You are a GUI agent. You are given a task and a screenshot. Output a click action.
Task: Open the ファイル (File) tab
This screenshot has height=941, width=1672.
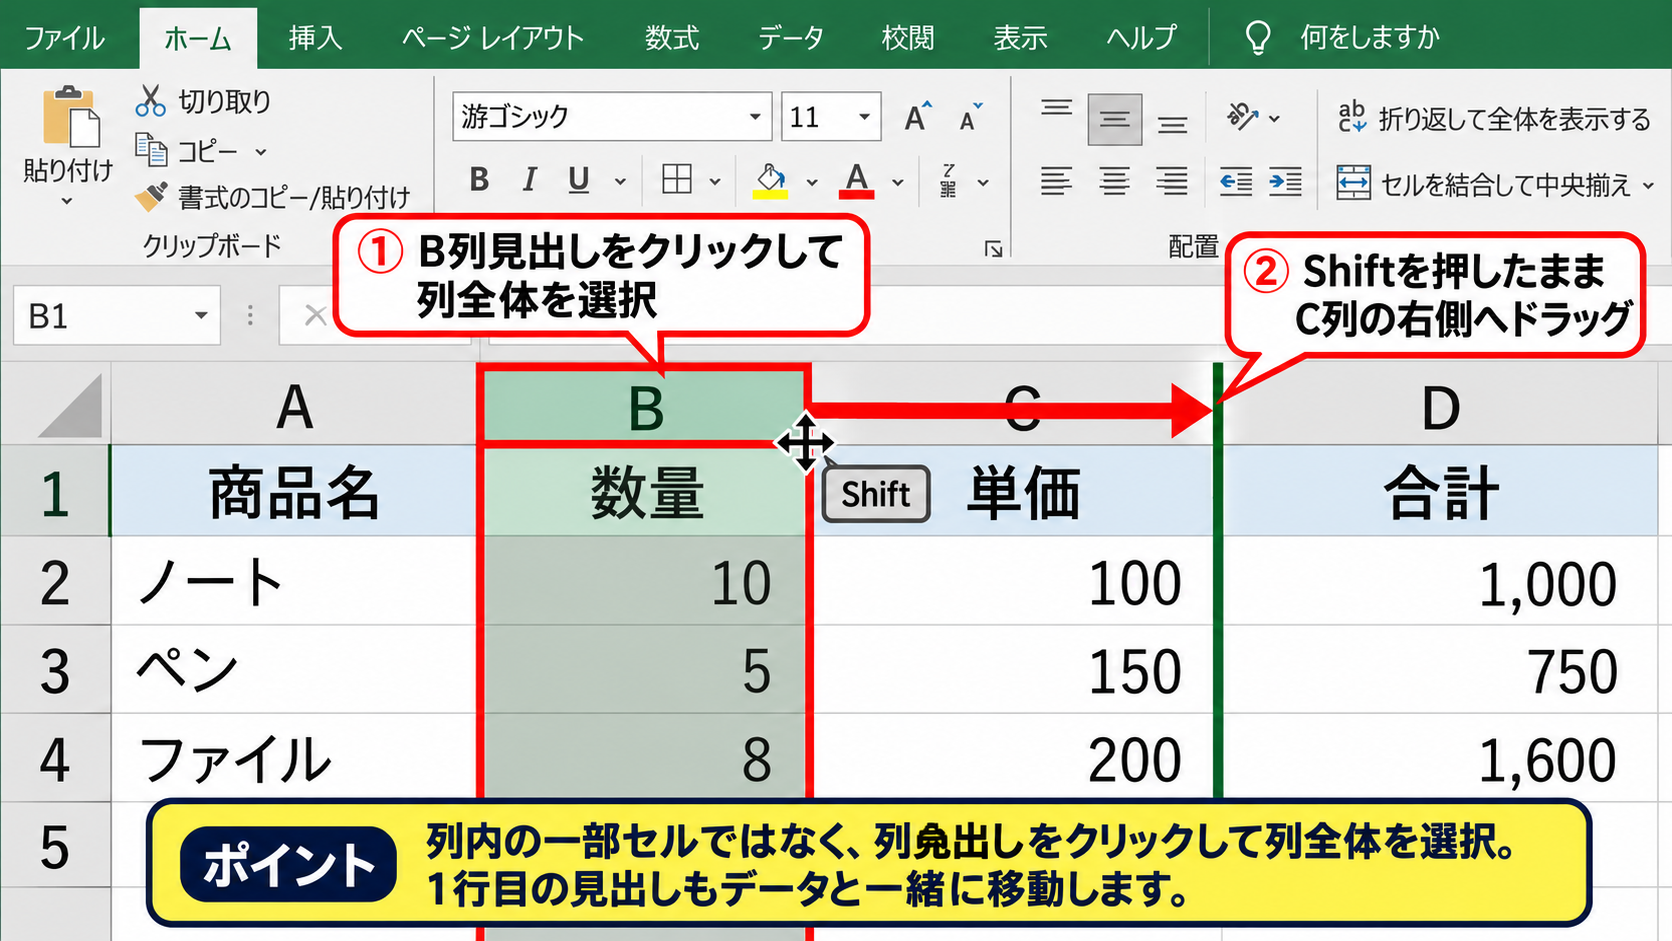click(x=64, y=38)
